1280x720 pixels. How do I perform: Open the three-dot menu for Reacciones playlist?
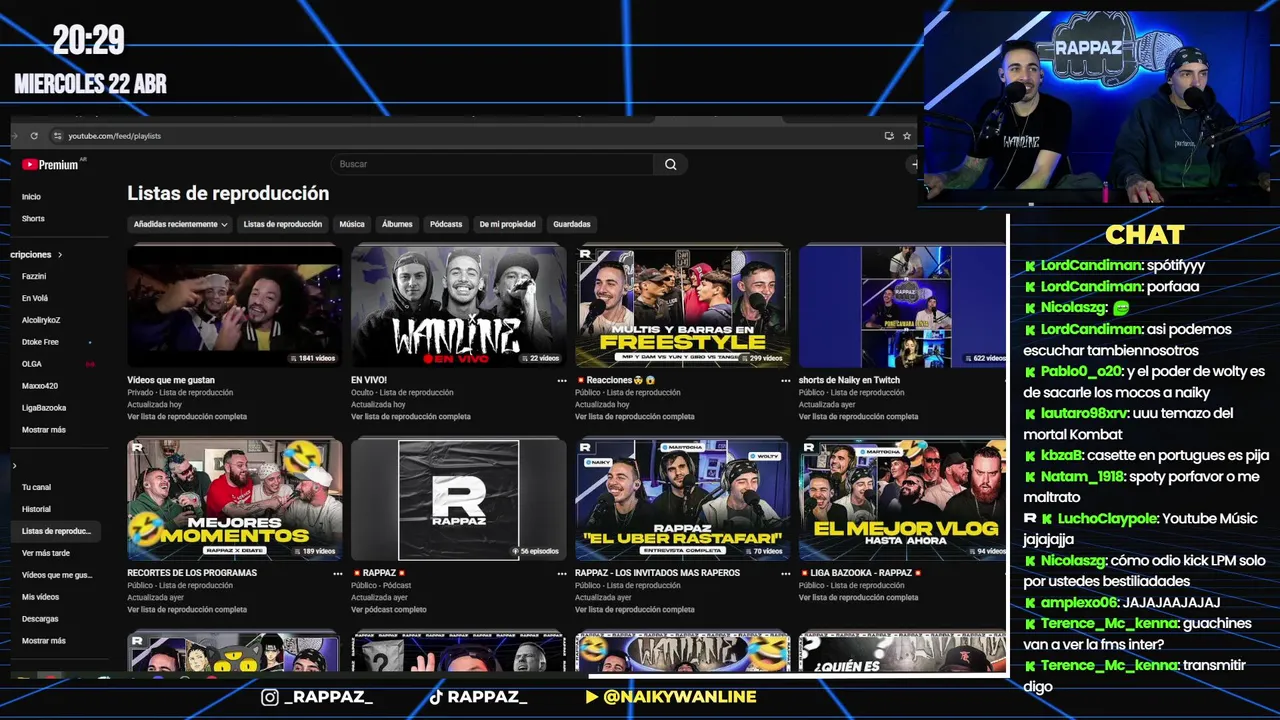(786, 381)
